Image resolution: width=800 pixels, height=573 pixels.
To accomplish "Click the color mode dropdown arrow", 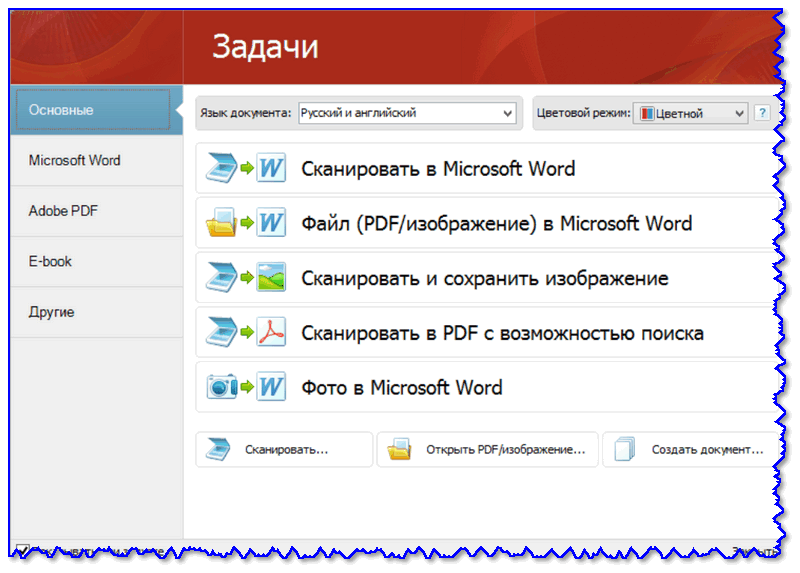I will point(739,113).
